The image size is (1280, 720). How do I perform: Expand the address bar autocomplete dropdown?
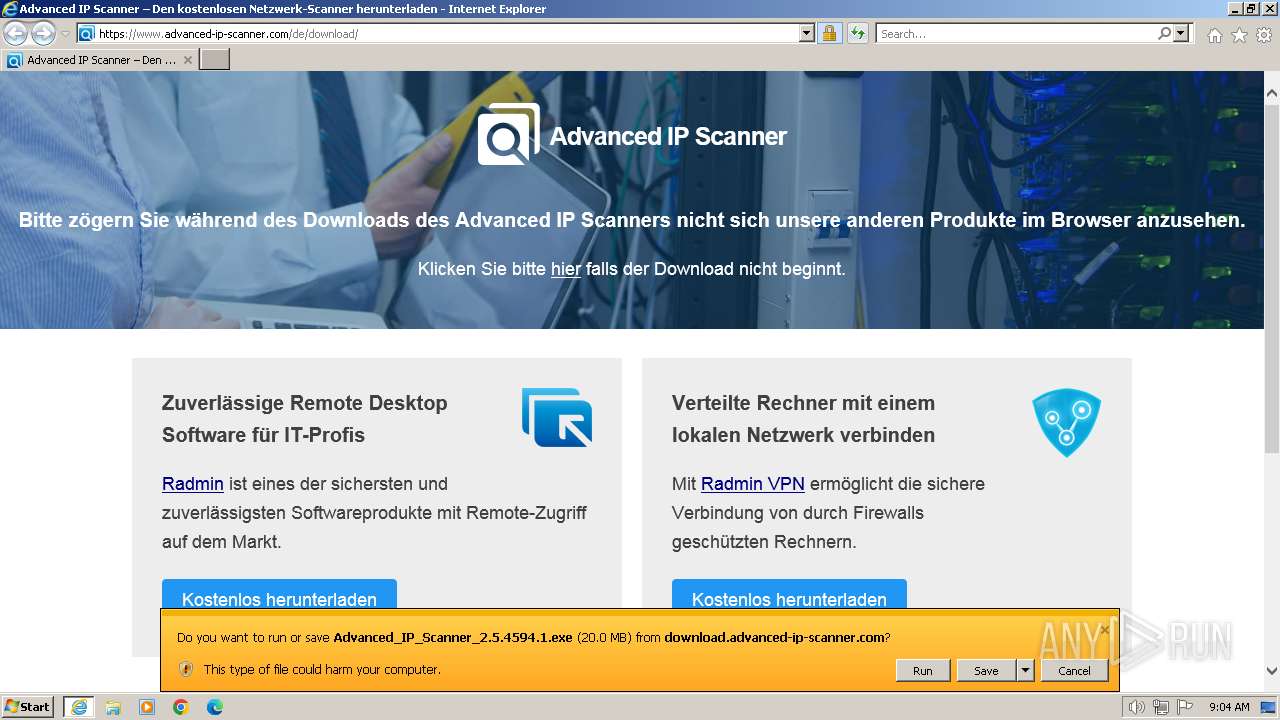click(x=807, y=34)
